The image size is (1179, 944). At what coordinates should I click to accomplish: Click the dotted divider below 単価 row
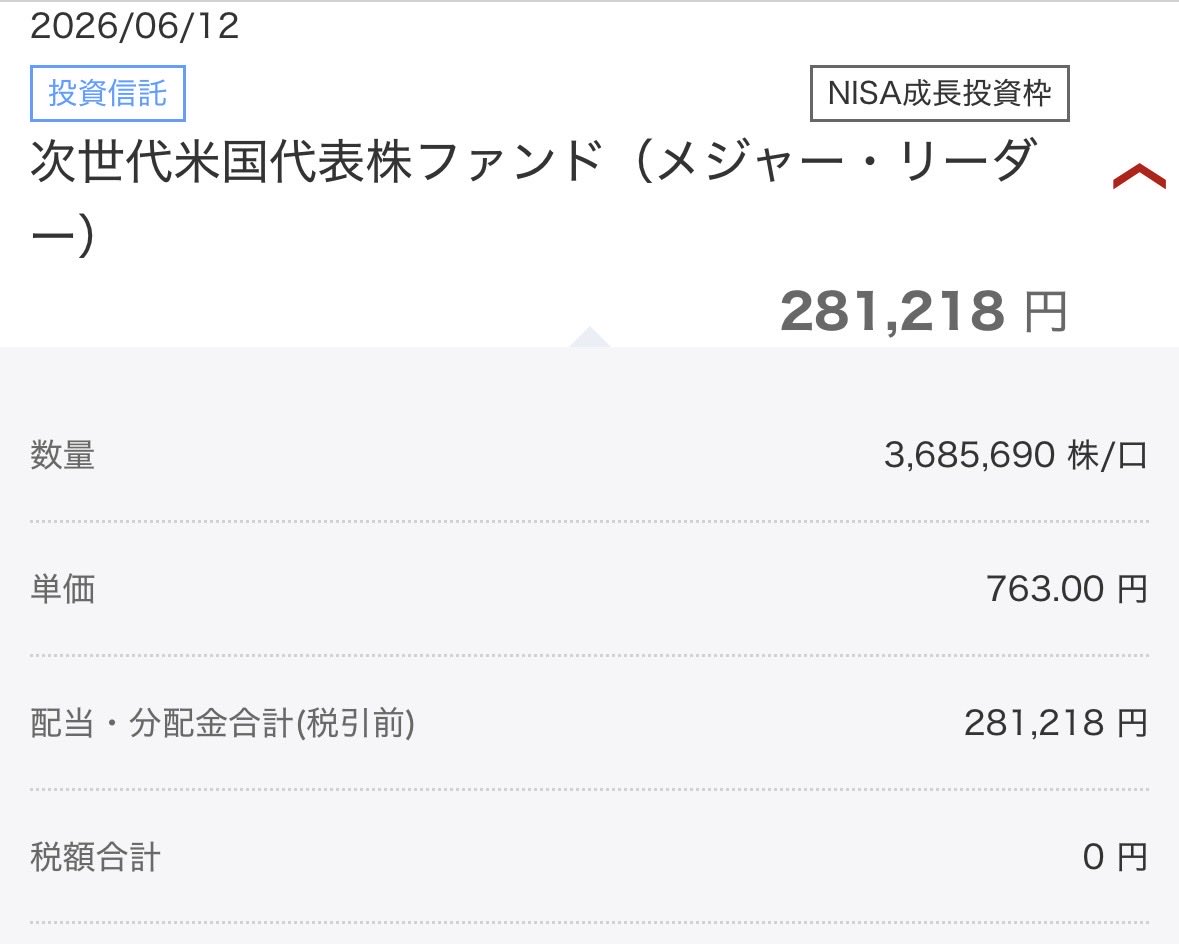pyautogui.click(x=590, y=655)
